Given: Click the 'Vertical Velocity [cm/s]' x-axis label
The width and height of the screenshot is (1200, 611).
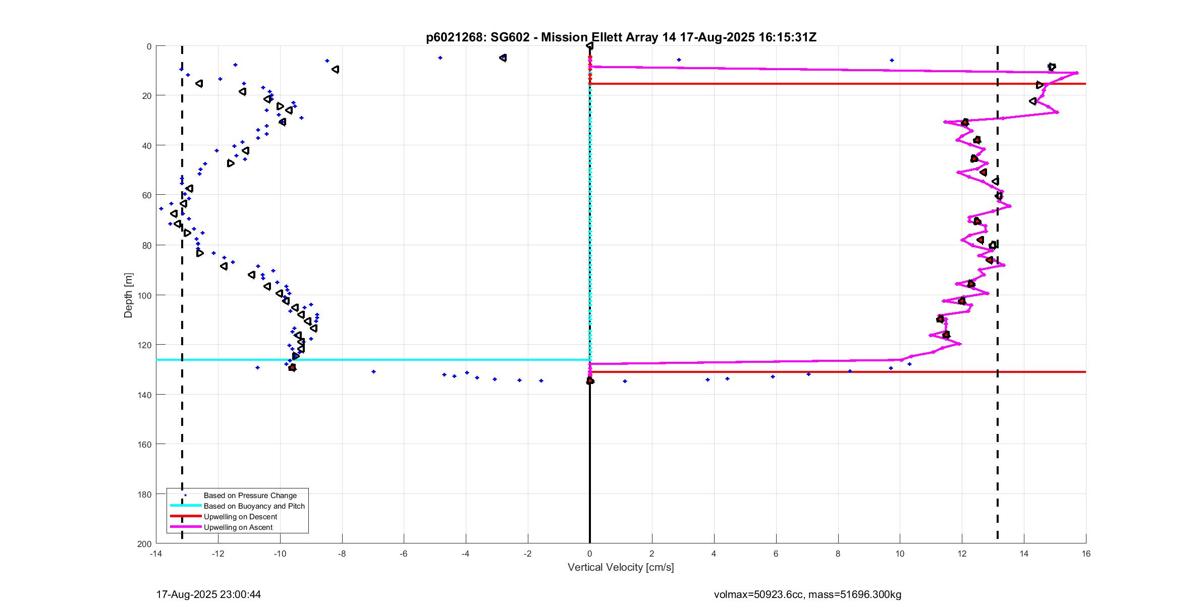Looking at the screenshot, I should pyautogui.click(x=621, y=567).
